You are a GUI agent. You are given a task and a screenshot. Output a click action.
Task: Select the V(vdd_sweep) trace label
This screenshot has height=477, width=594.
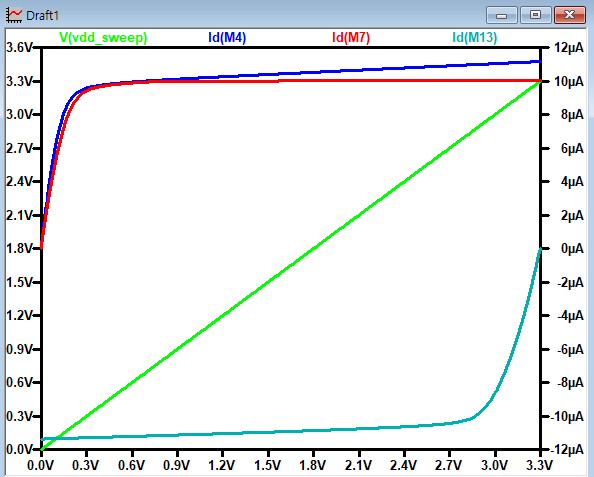(103, 37)
